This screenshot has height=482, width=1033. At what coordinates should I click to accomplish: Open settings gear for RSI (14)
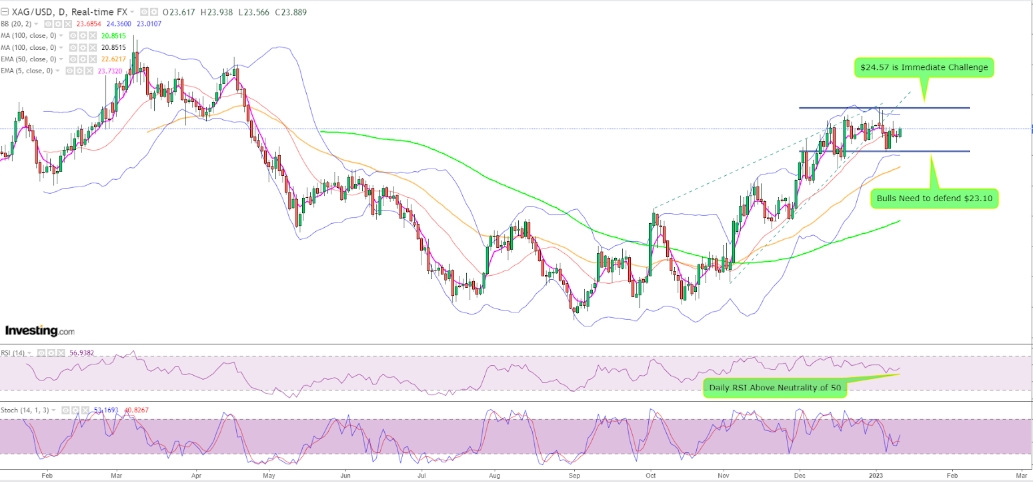pyautogui.click(x=52, y=353)
